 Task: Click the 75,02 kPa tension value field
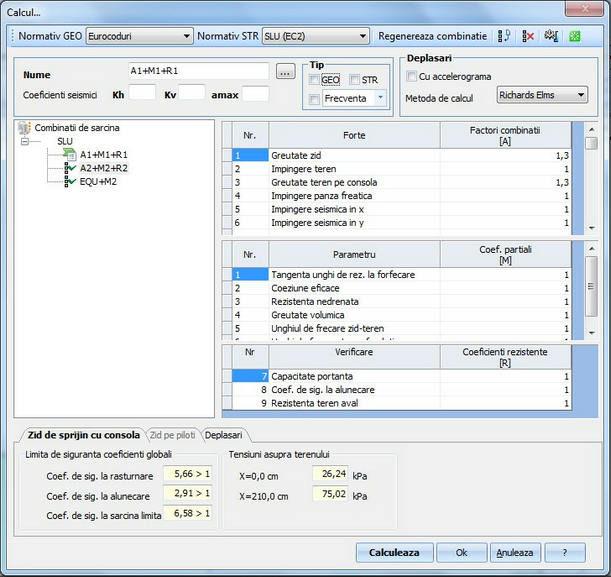[x=330, y=494]
